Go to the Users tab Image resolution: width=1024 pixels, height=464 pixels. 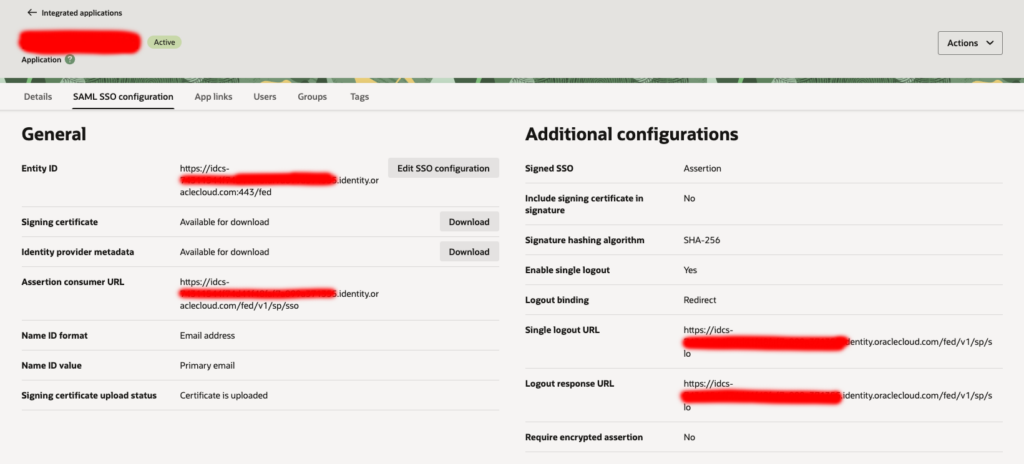(x=265, y=97)
